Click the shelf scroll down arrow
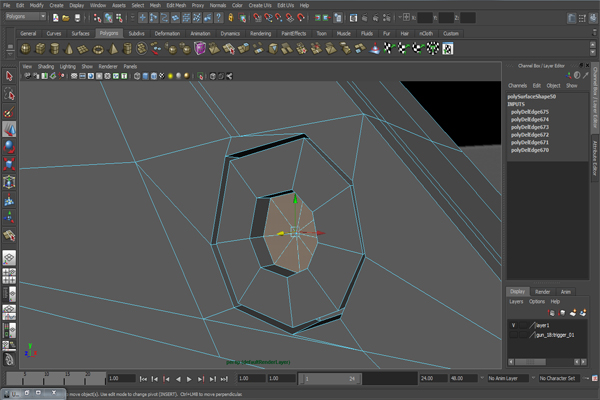The width and height of the screenshot is (600, 400). [593, 53]
